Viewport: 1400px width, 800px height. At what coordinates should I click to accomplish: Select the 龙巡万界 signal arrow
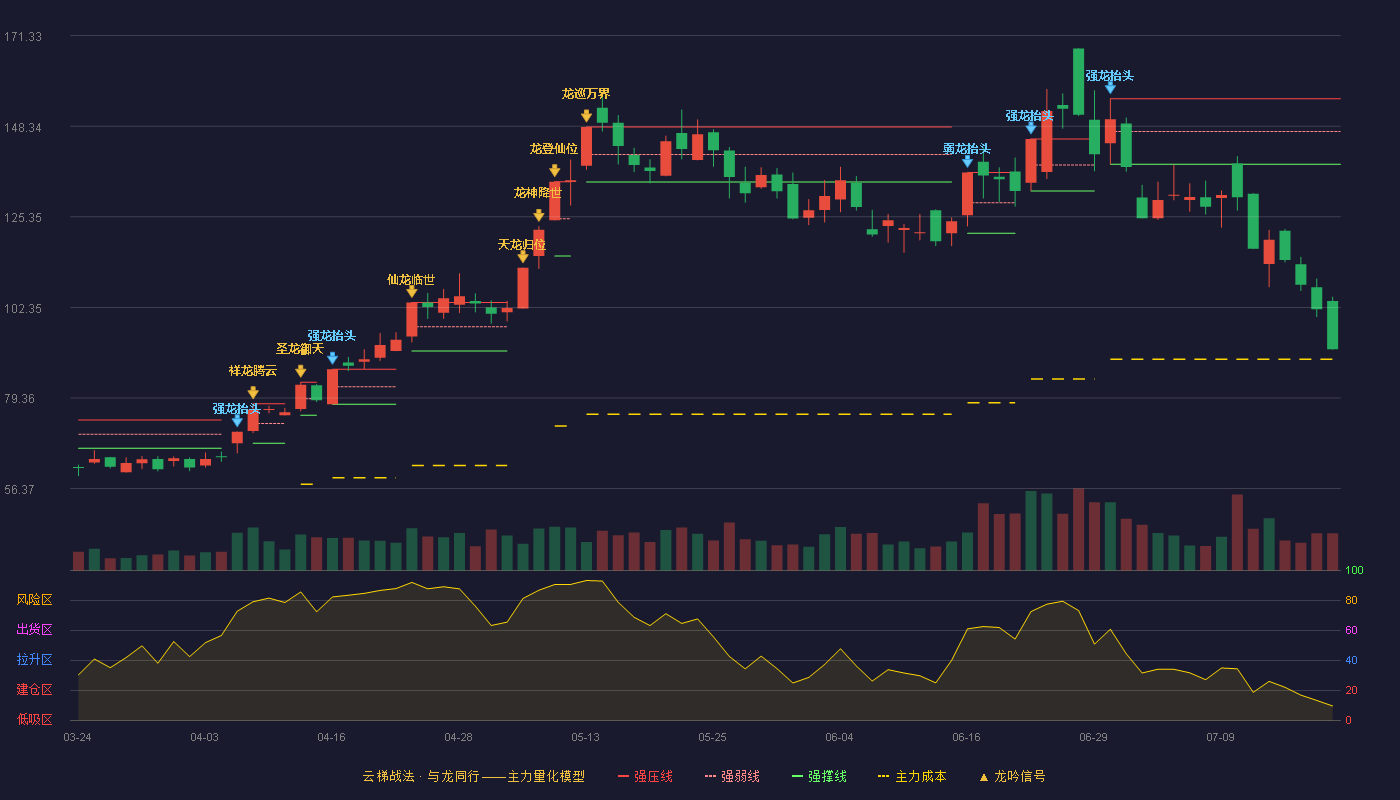pyautogui.click(x=587, y=116)
